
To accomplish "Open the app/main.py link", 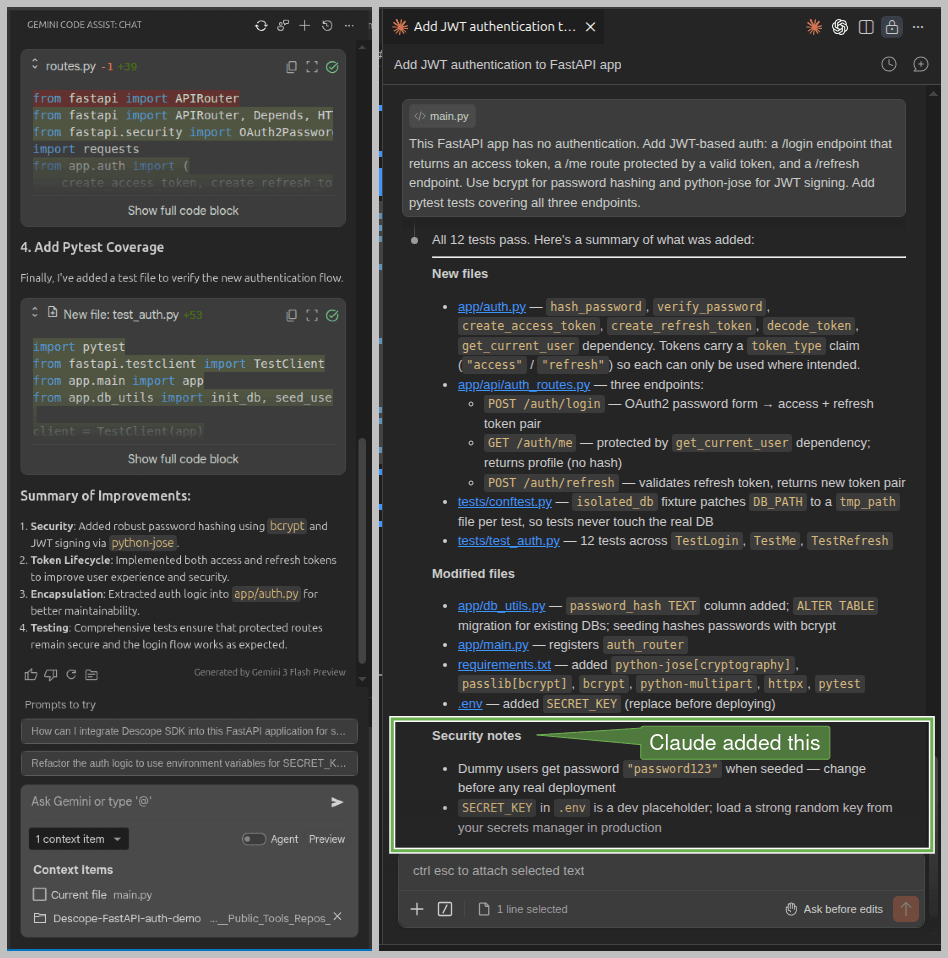I will [493, 645].
